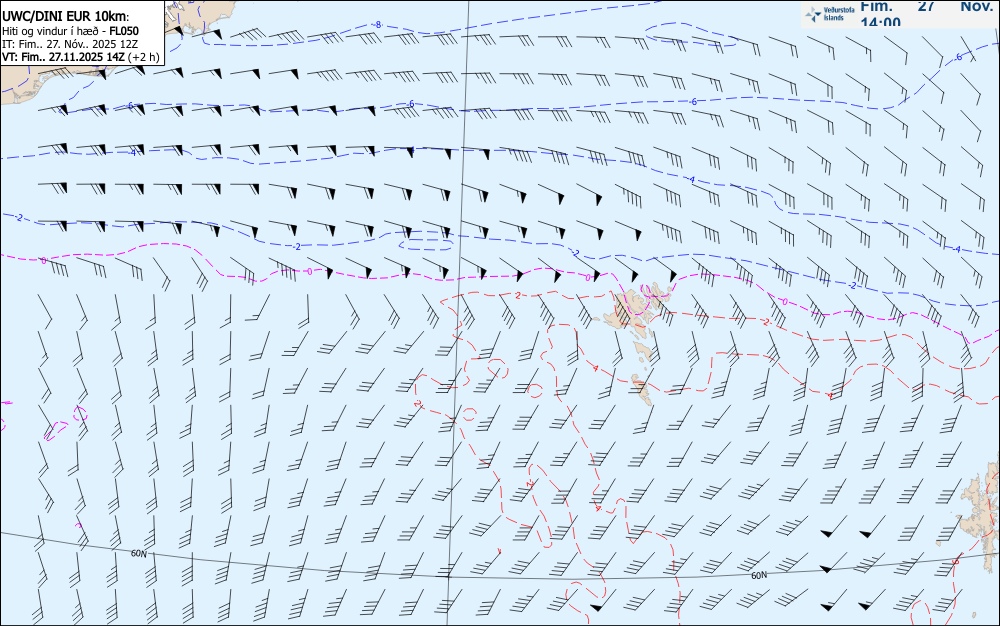
Task: Click the 'Fim. 27 Nóv.' date header
Action: 926,6
